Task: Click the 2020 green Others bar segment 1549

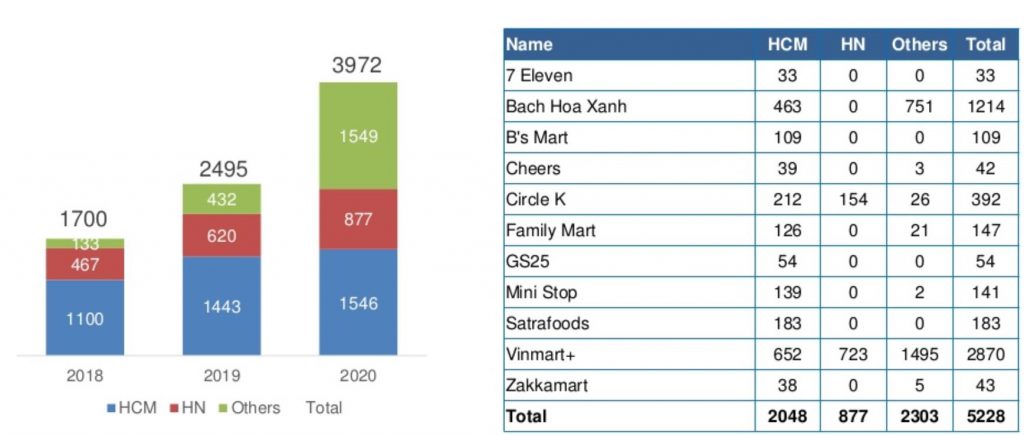Action: click(x=359, y=136)
